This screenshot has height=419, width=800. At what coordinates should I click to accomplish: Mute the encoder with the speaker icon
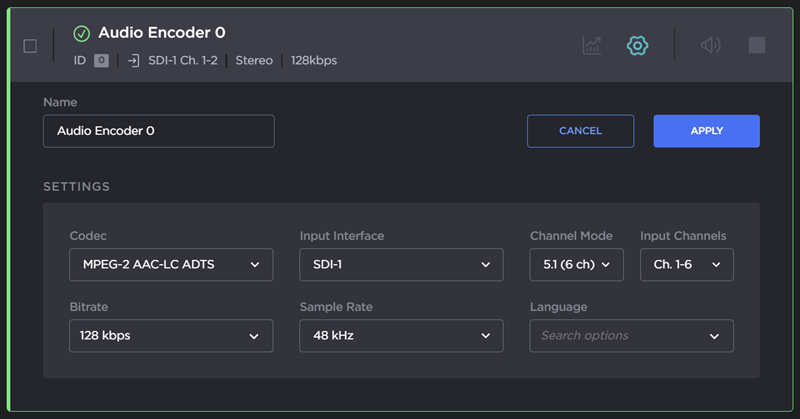[710, 46]
